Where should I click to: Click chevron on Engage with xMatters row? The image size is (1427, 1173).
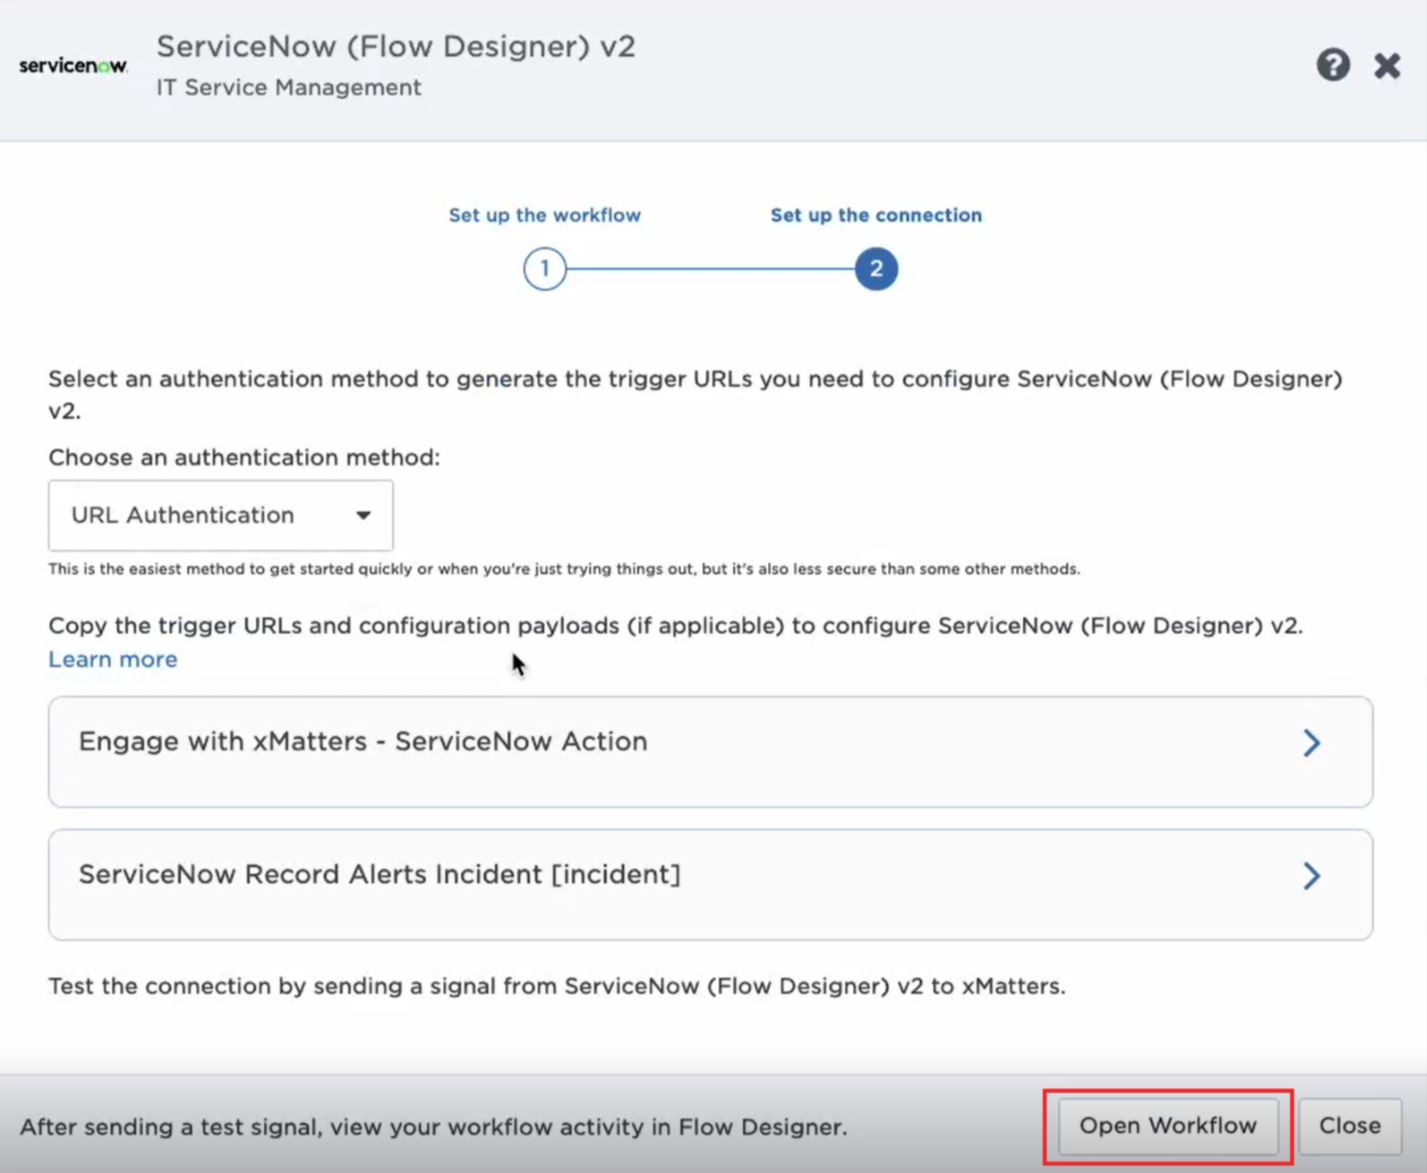[x=1311, y=742]
